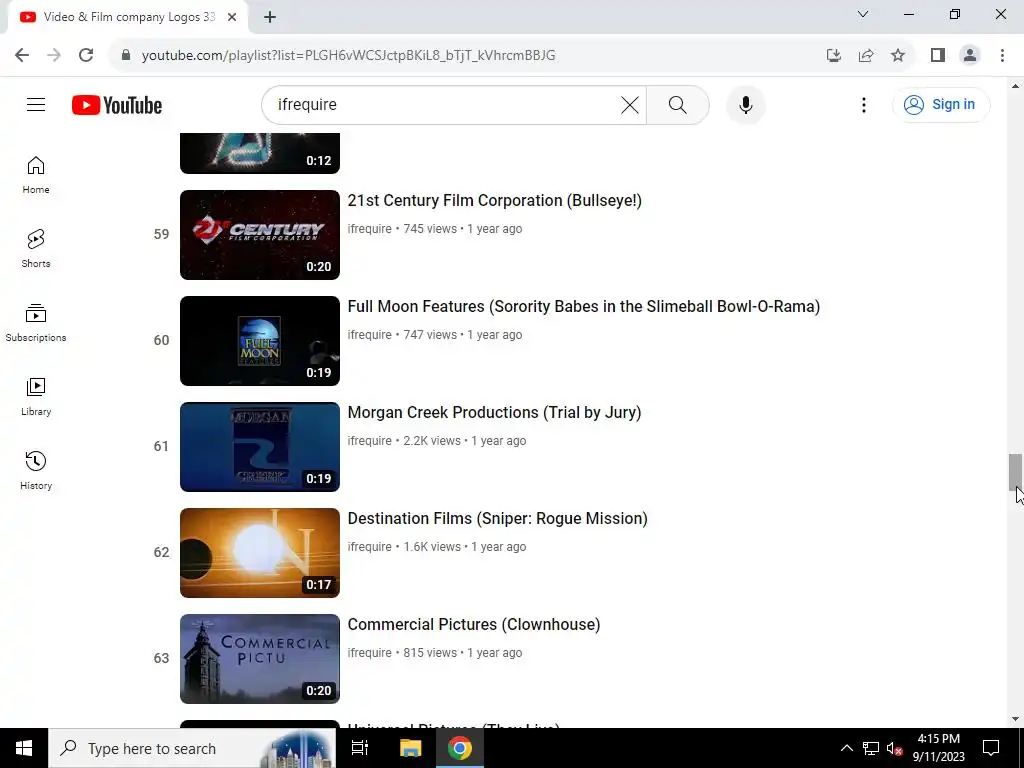The width and height of the screenshot is (1024, 768).
Task: Open network status tray icon
Action: point(871,748)
